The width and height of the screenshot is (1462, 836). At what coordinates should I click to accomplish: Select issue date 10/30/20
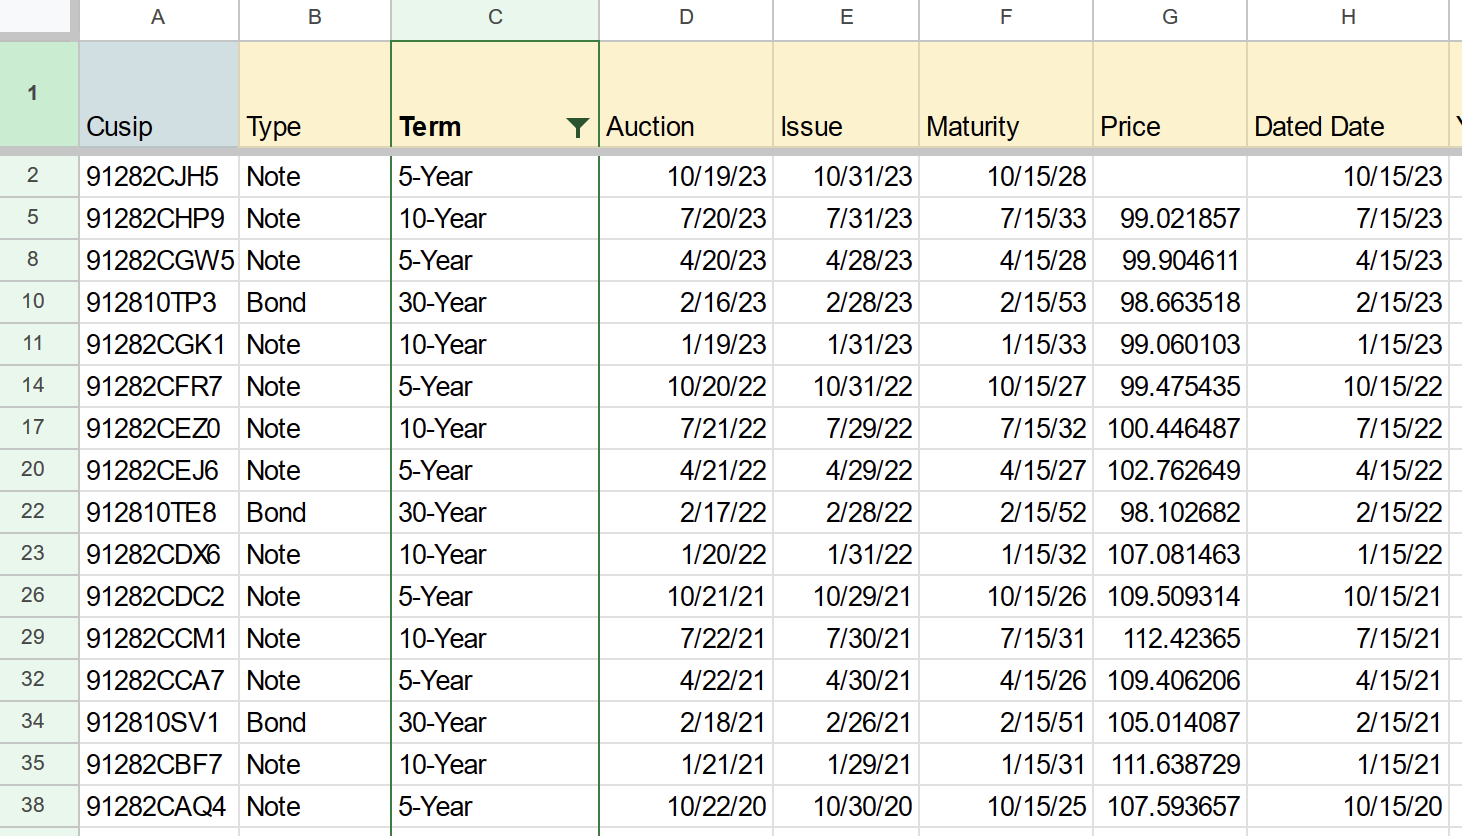pyautogui.click(x=846, y=806)
